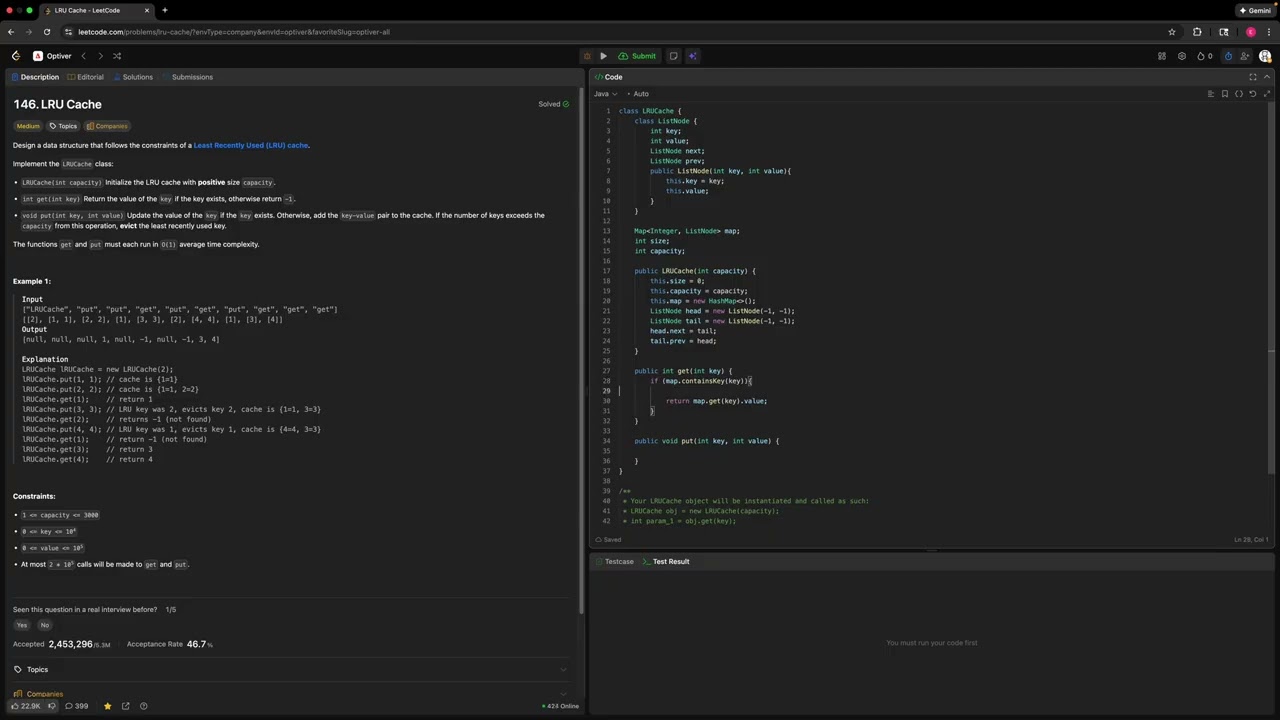The height and width of the screenshot is (720, 1280).
Task: Open the 399 comments
Action: pos(77,706)
